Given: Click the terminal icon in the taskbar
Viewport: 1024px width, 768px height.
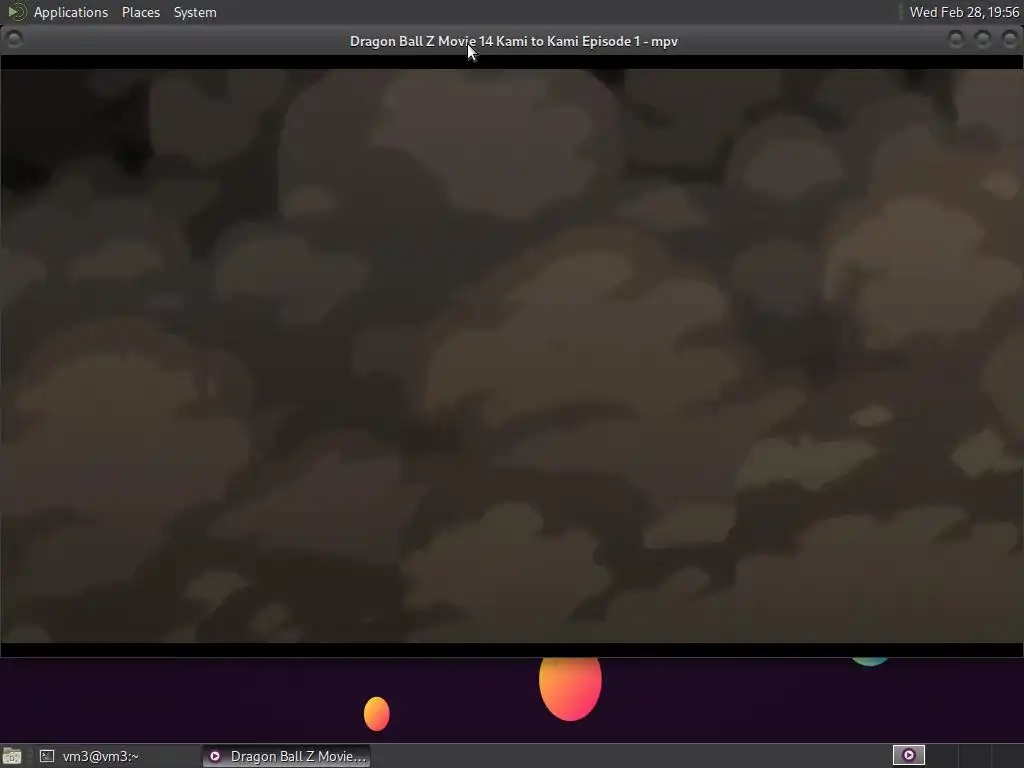Looking at the screenshot, I should pyautogui.click(x=47, y=756).
